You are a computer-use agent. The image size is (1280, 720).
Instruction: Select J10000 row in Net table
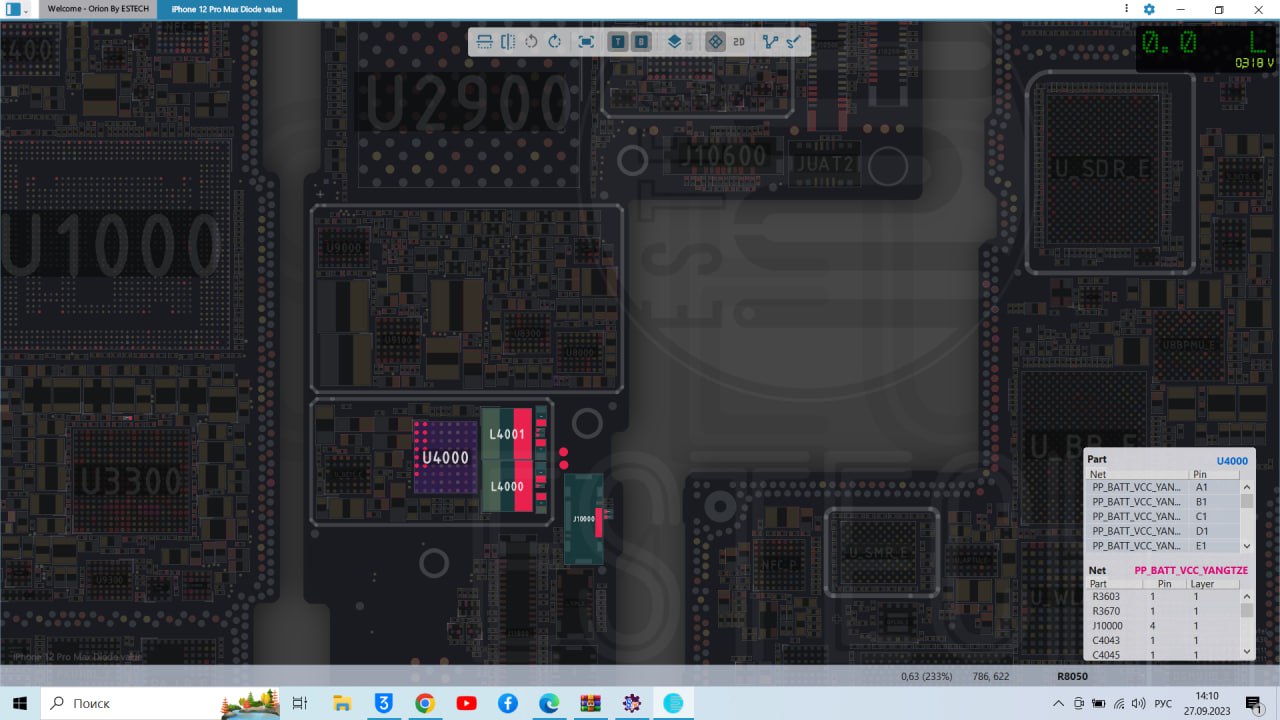(1163, 626)
